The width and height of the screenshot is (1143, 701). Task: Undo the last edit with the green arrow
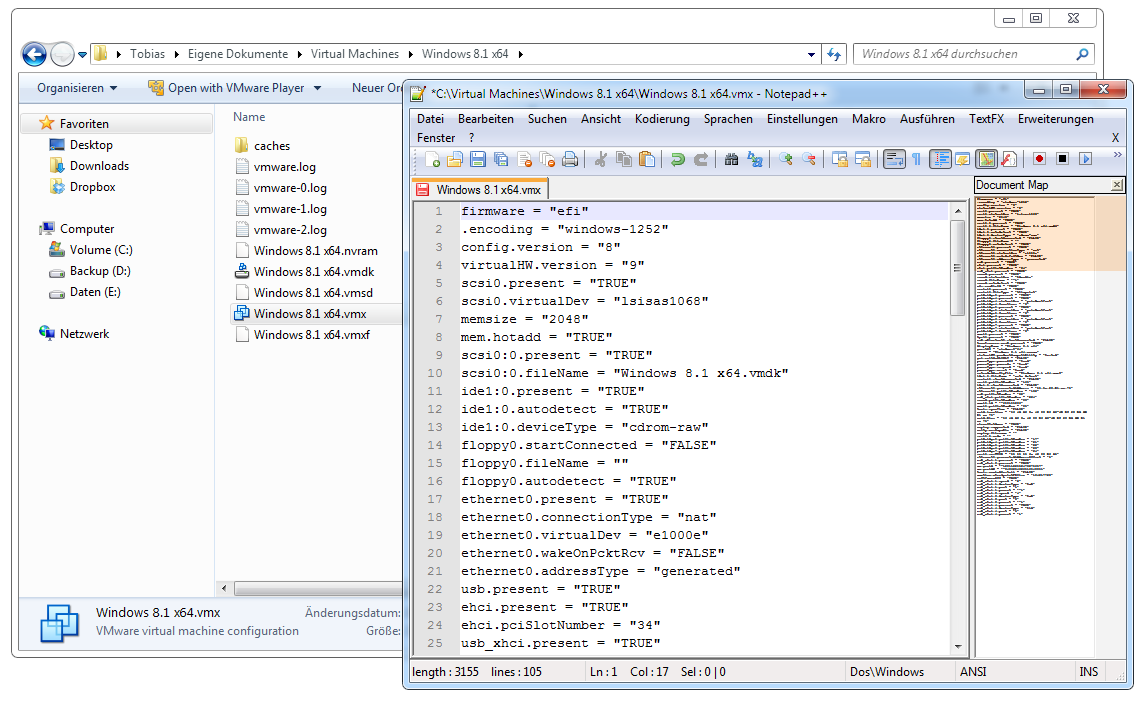677,159
